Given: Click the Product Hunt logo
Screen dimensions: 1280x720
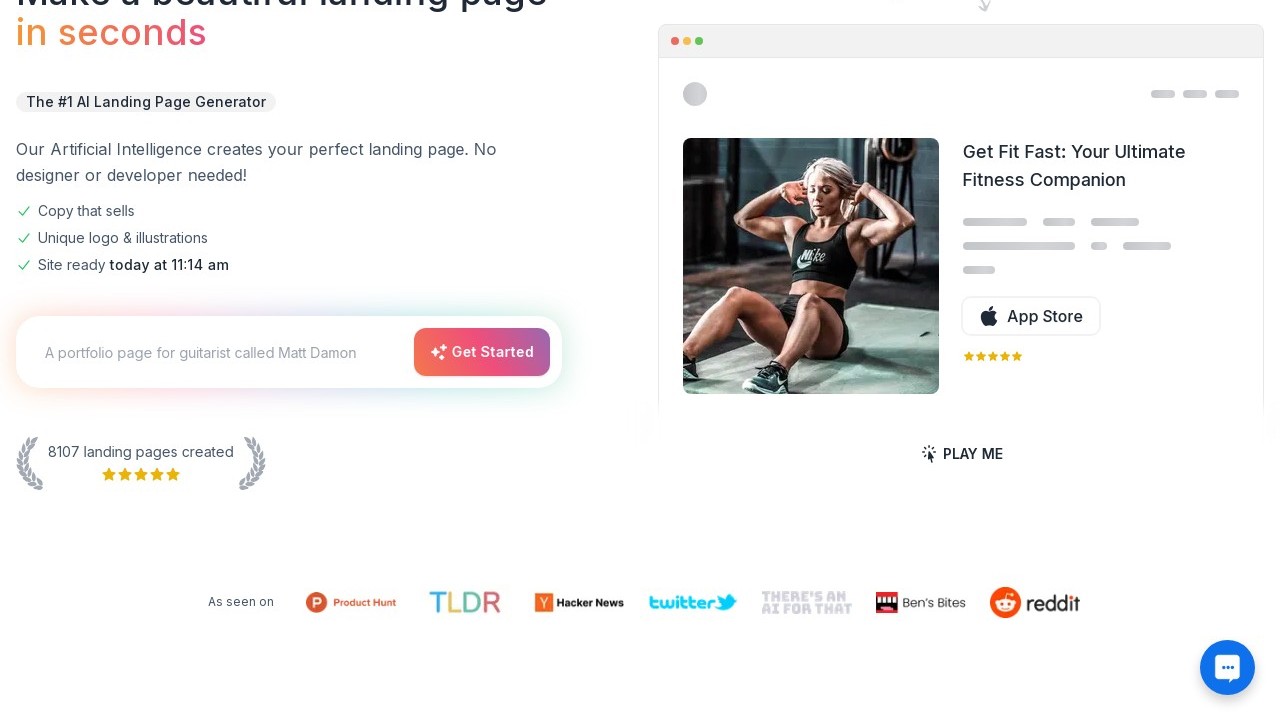Looking at the screenshot, I should click(351, 602).
